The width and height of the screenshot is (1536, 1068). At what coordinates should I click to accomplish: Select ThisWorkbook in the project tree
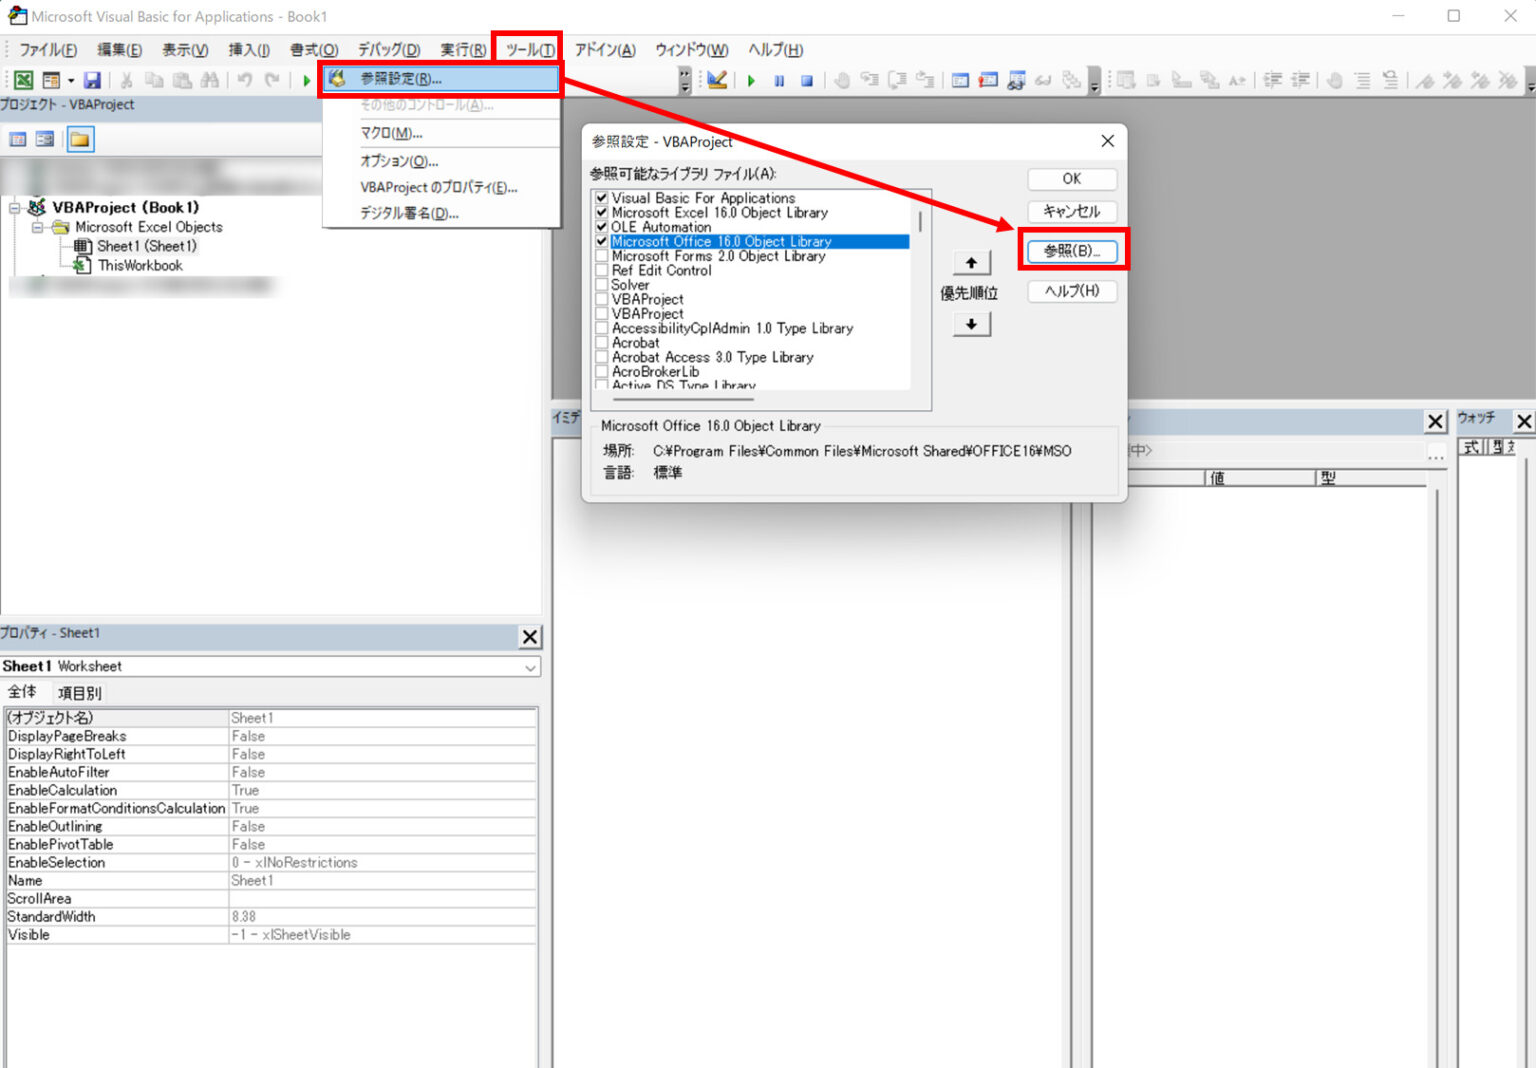pos(140,265)
